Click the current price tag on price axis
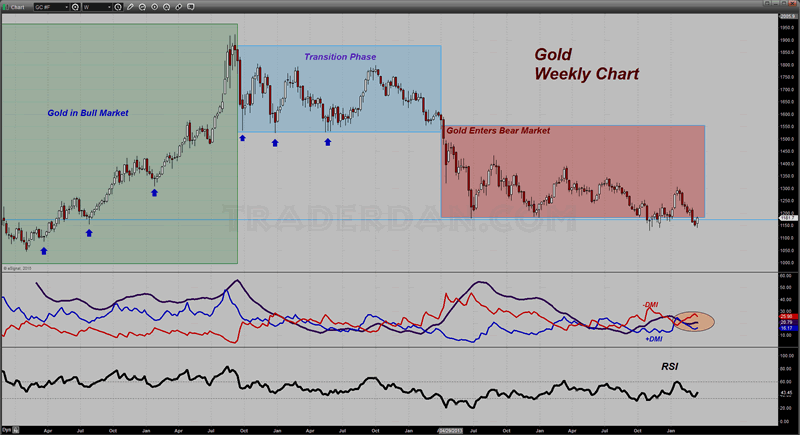800x435 pixels. [788, 218]
